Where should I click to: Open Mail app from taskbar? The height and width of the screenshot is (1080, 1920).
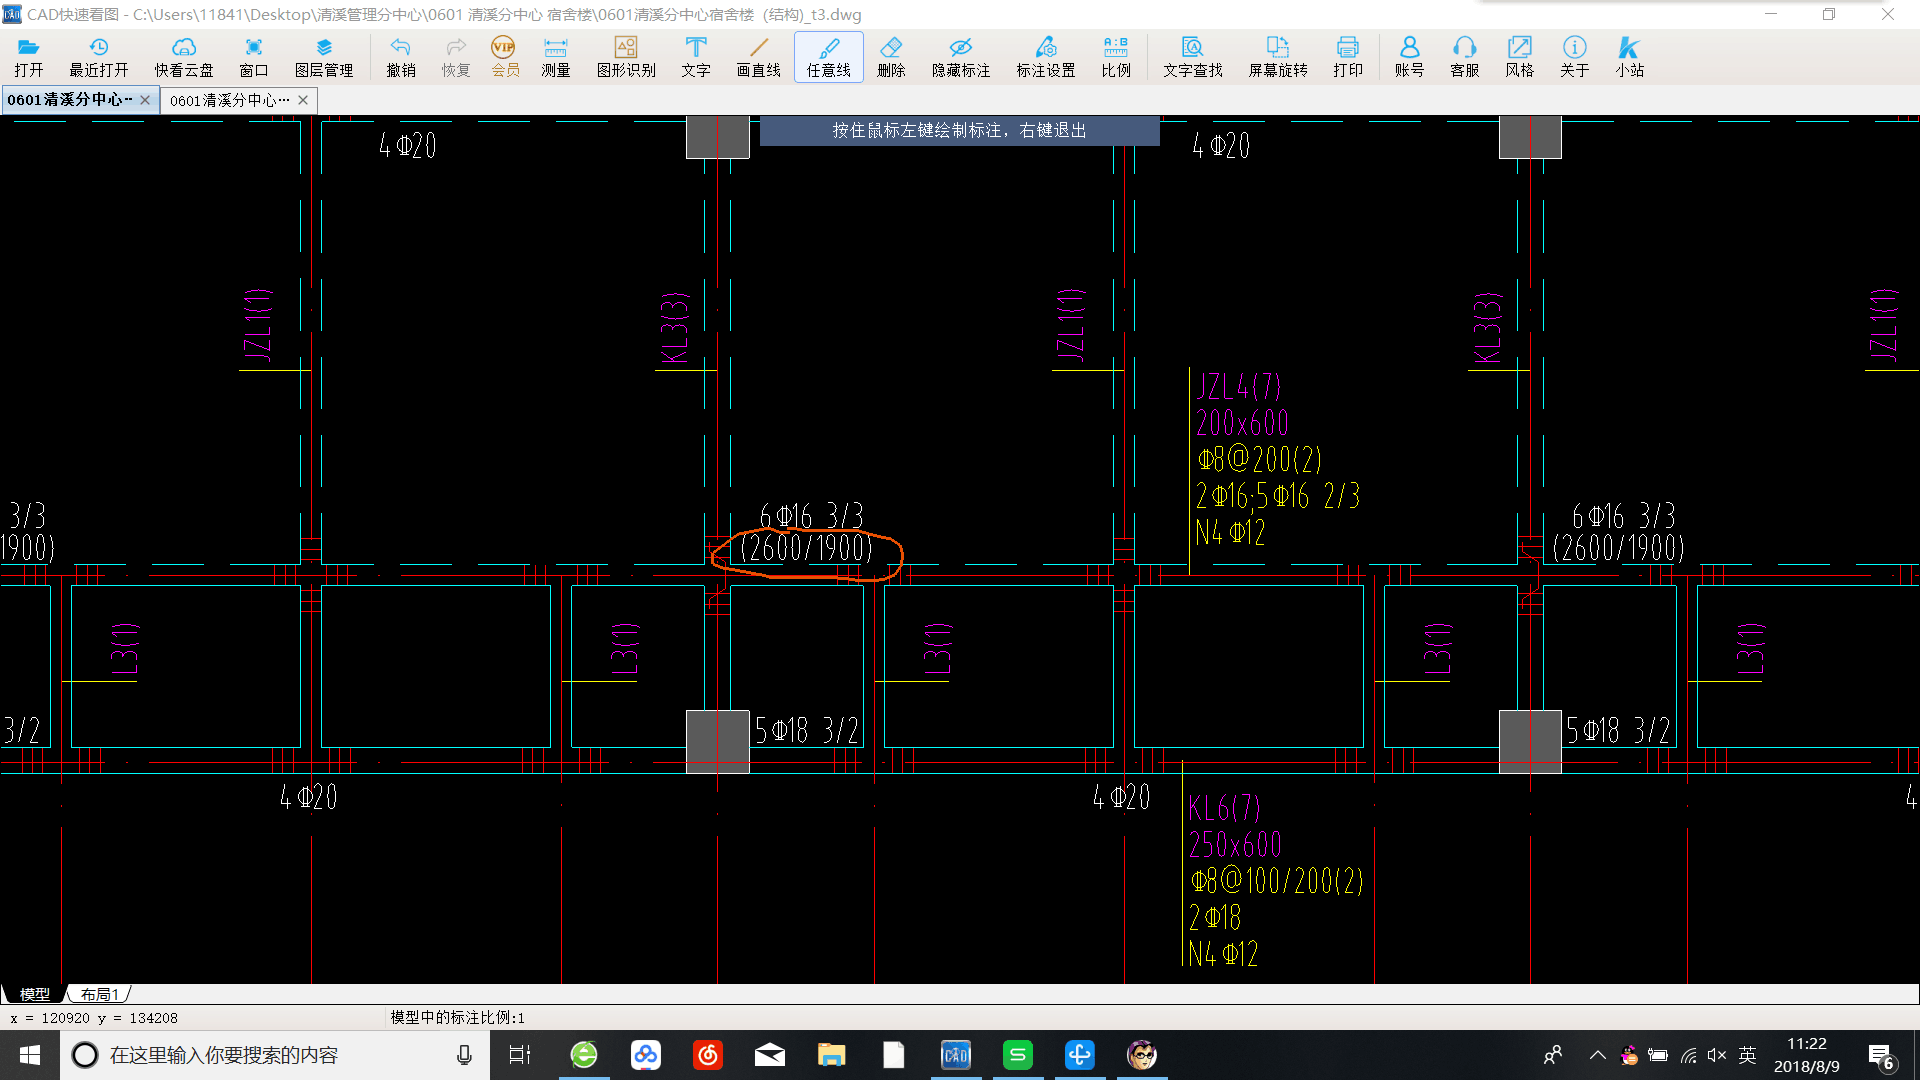coord(770,1055)
